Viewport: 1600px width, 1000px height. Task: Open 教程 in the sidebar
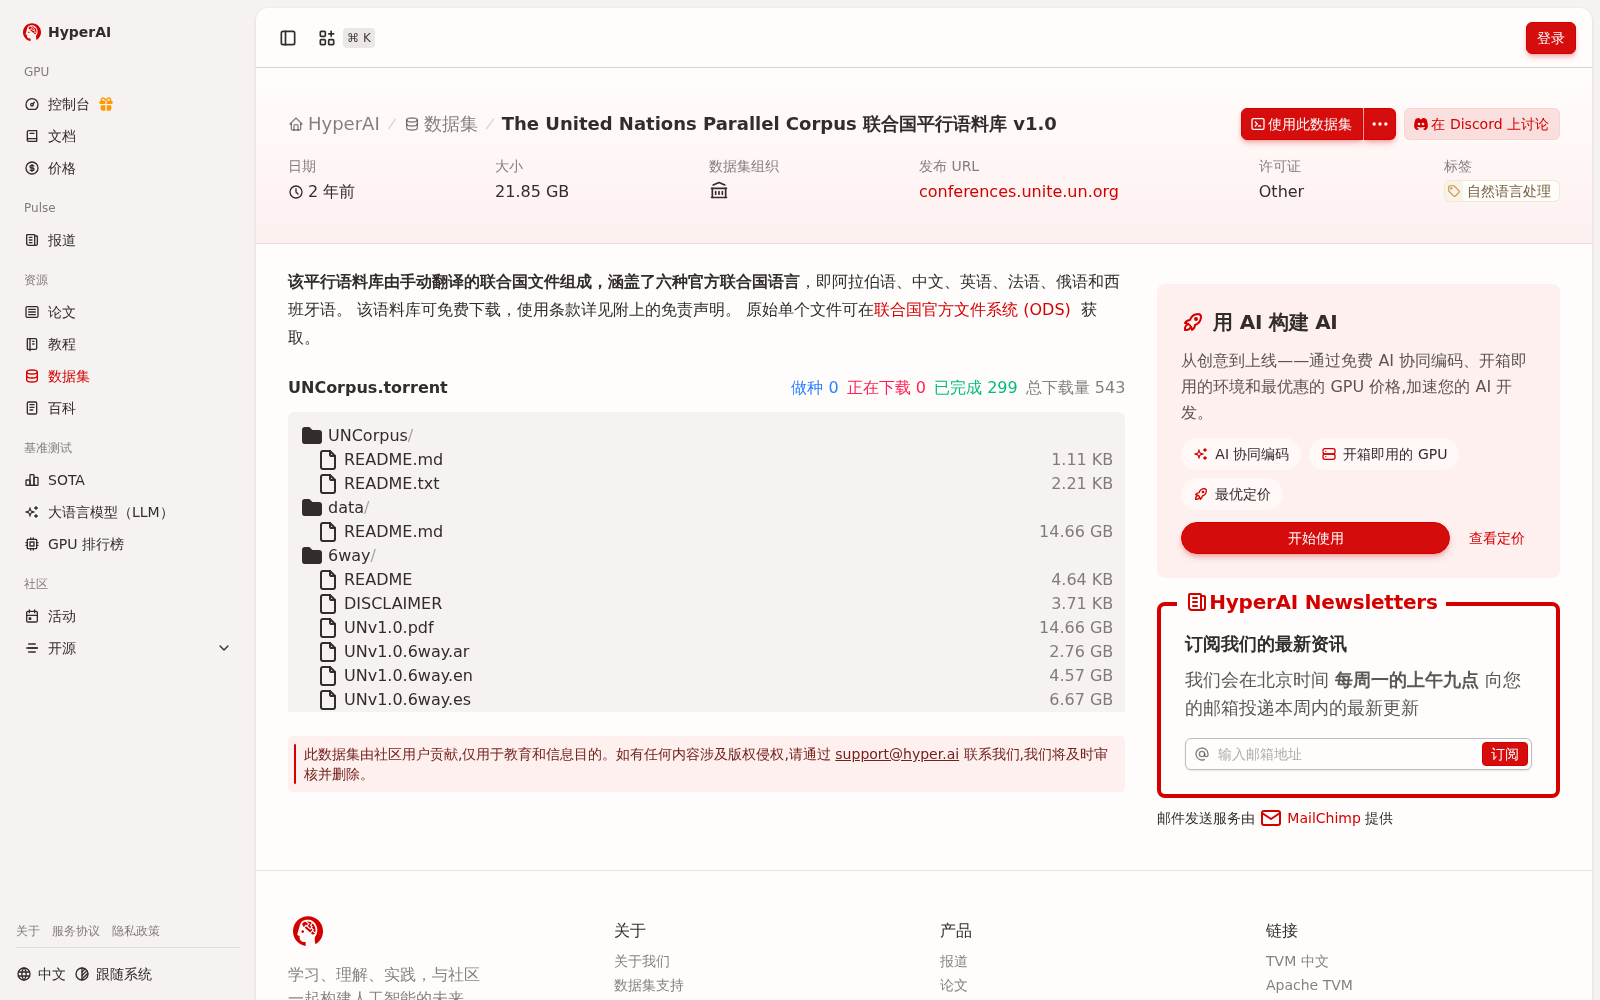tap(128, 344)
